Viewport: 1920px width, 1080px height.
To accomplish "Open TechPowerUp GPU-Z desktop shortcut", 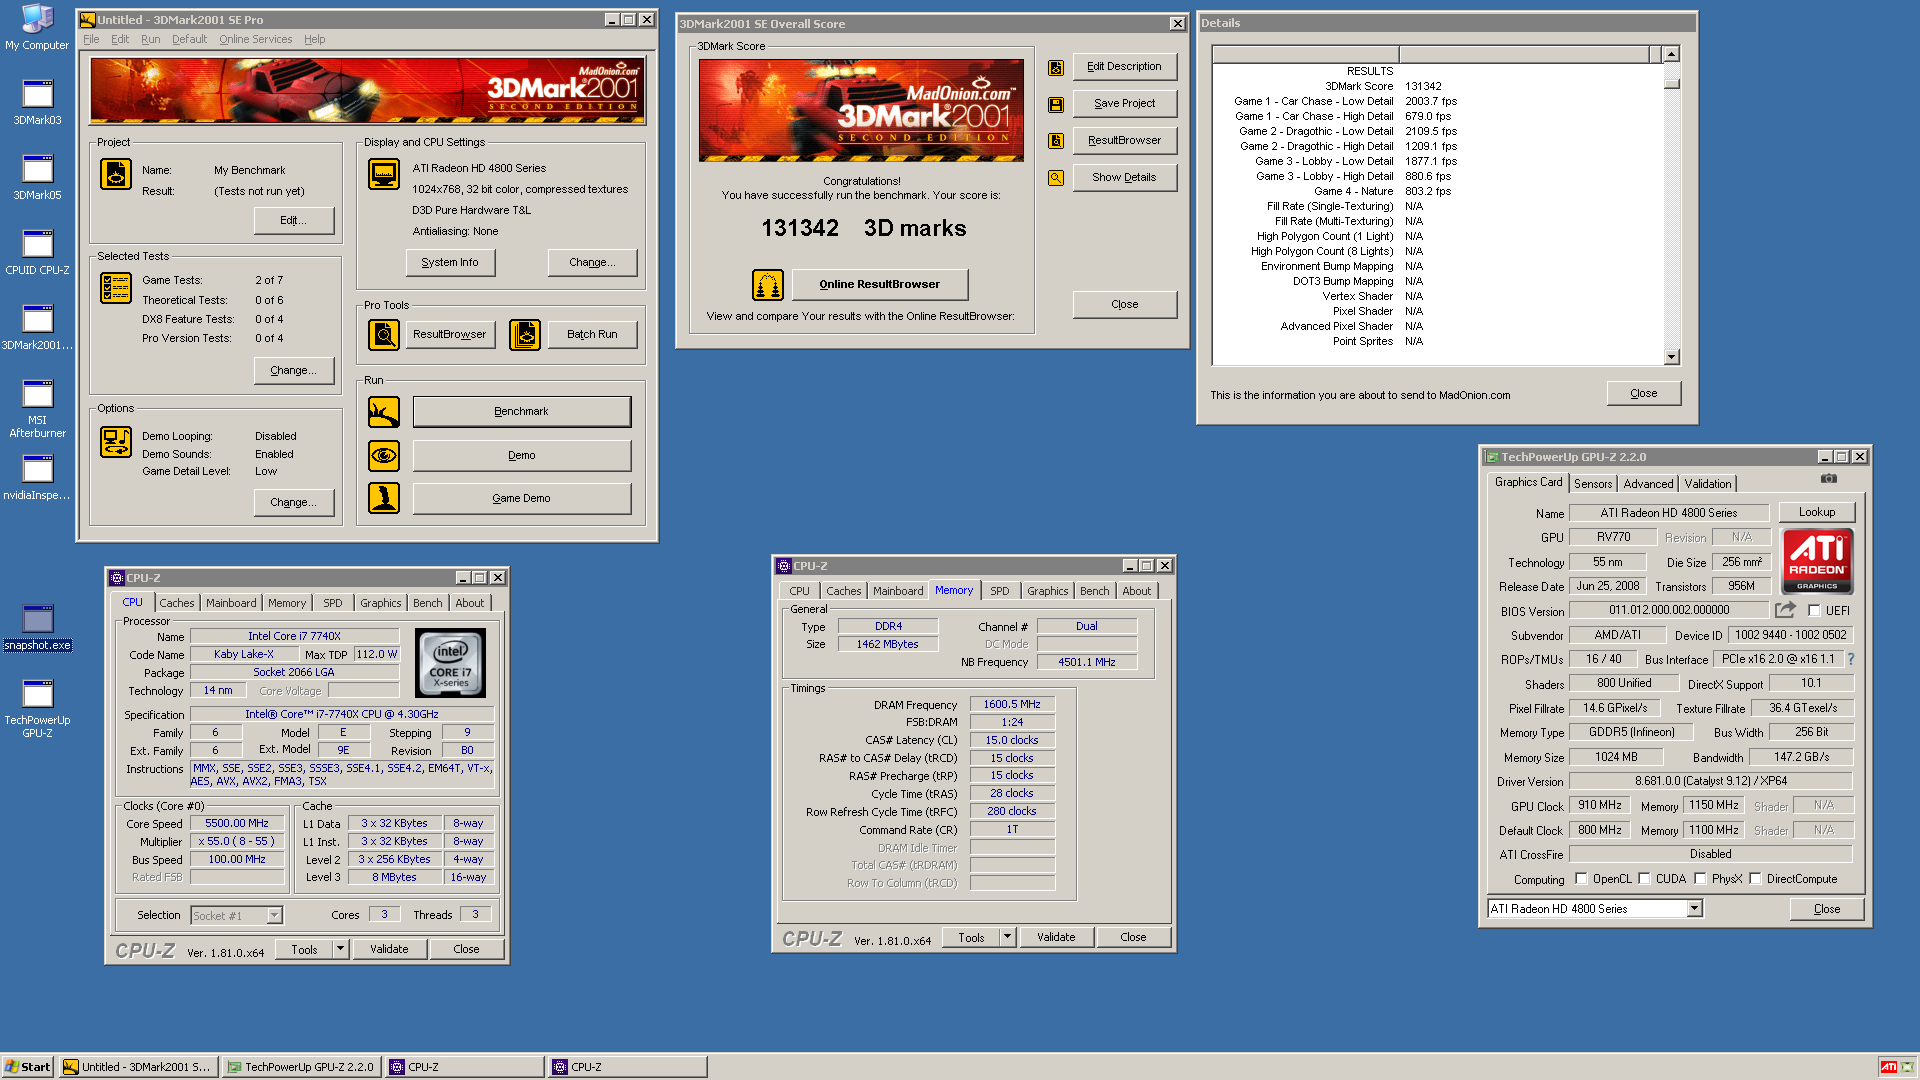I will (37, 708).
